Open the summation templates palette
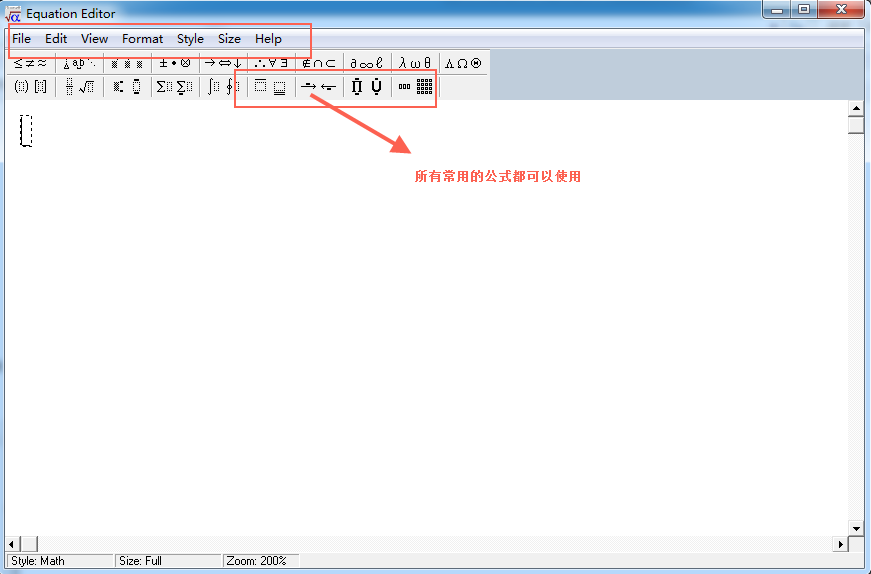The height and width of the screenshot is (574, 871). click(174, 87)
